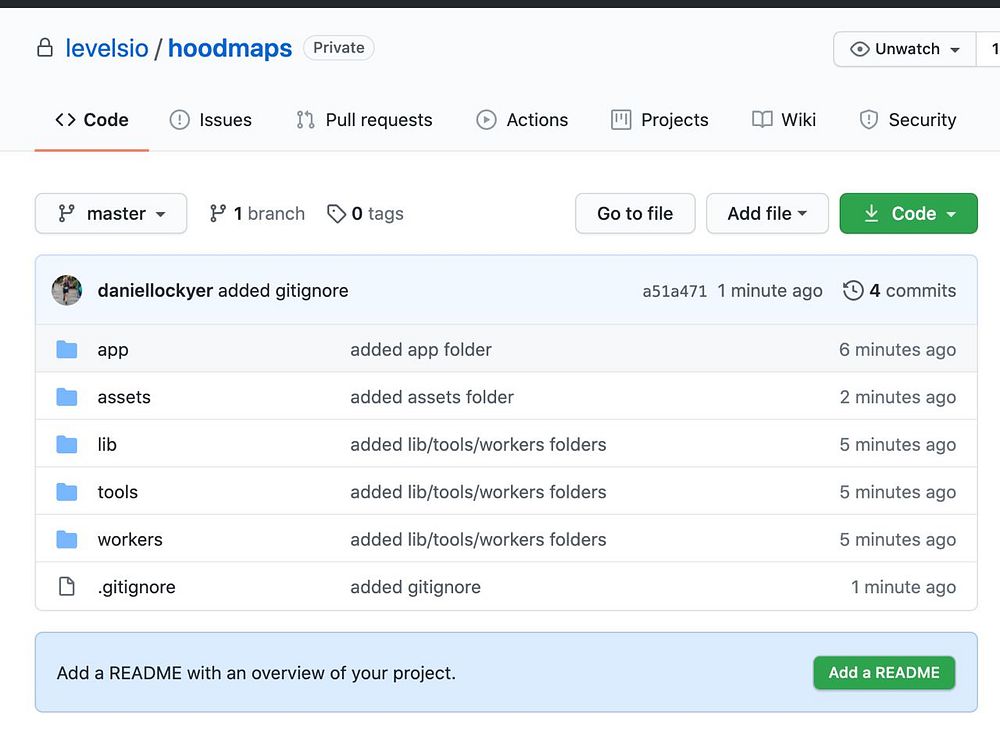Click the tools folder icon
This screenshot has height=745, width=1000.
66,492
